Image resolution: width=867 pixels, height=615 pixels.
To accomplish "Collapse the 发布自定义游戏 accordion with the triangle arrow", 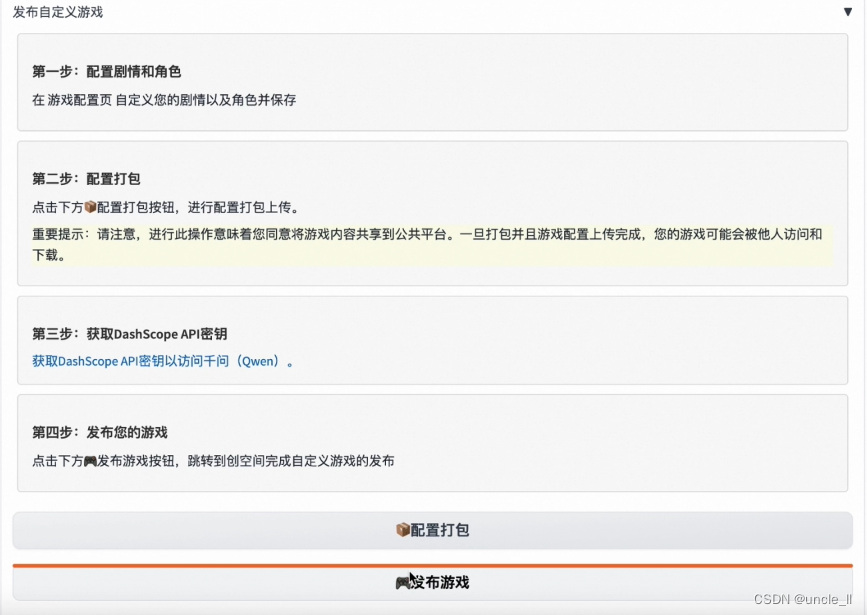I will tap(847, 11).
